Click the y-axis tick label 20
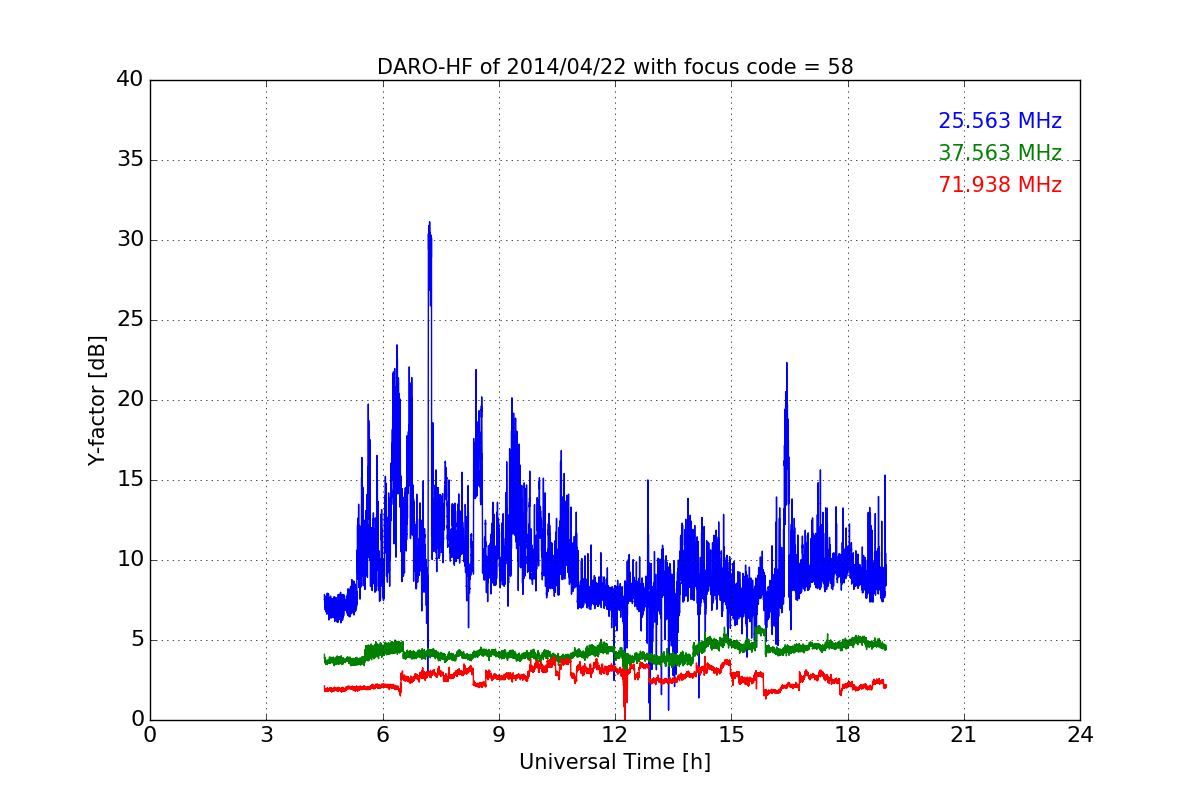The image size is (1200, 800). 129,400
